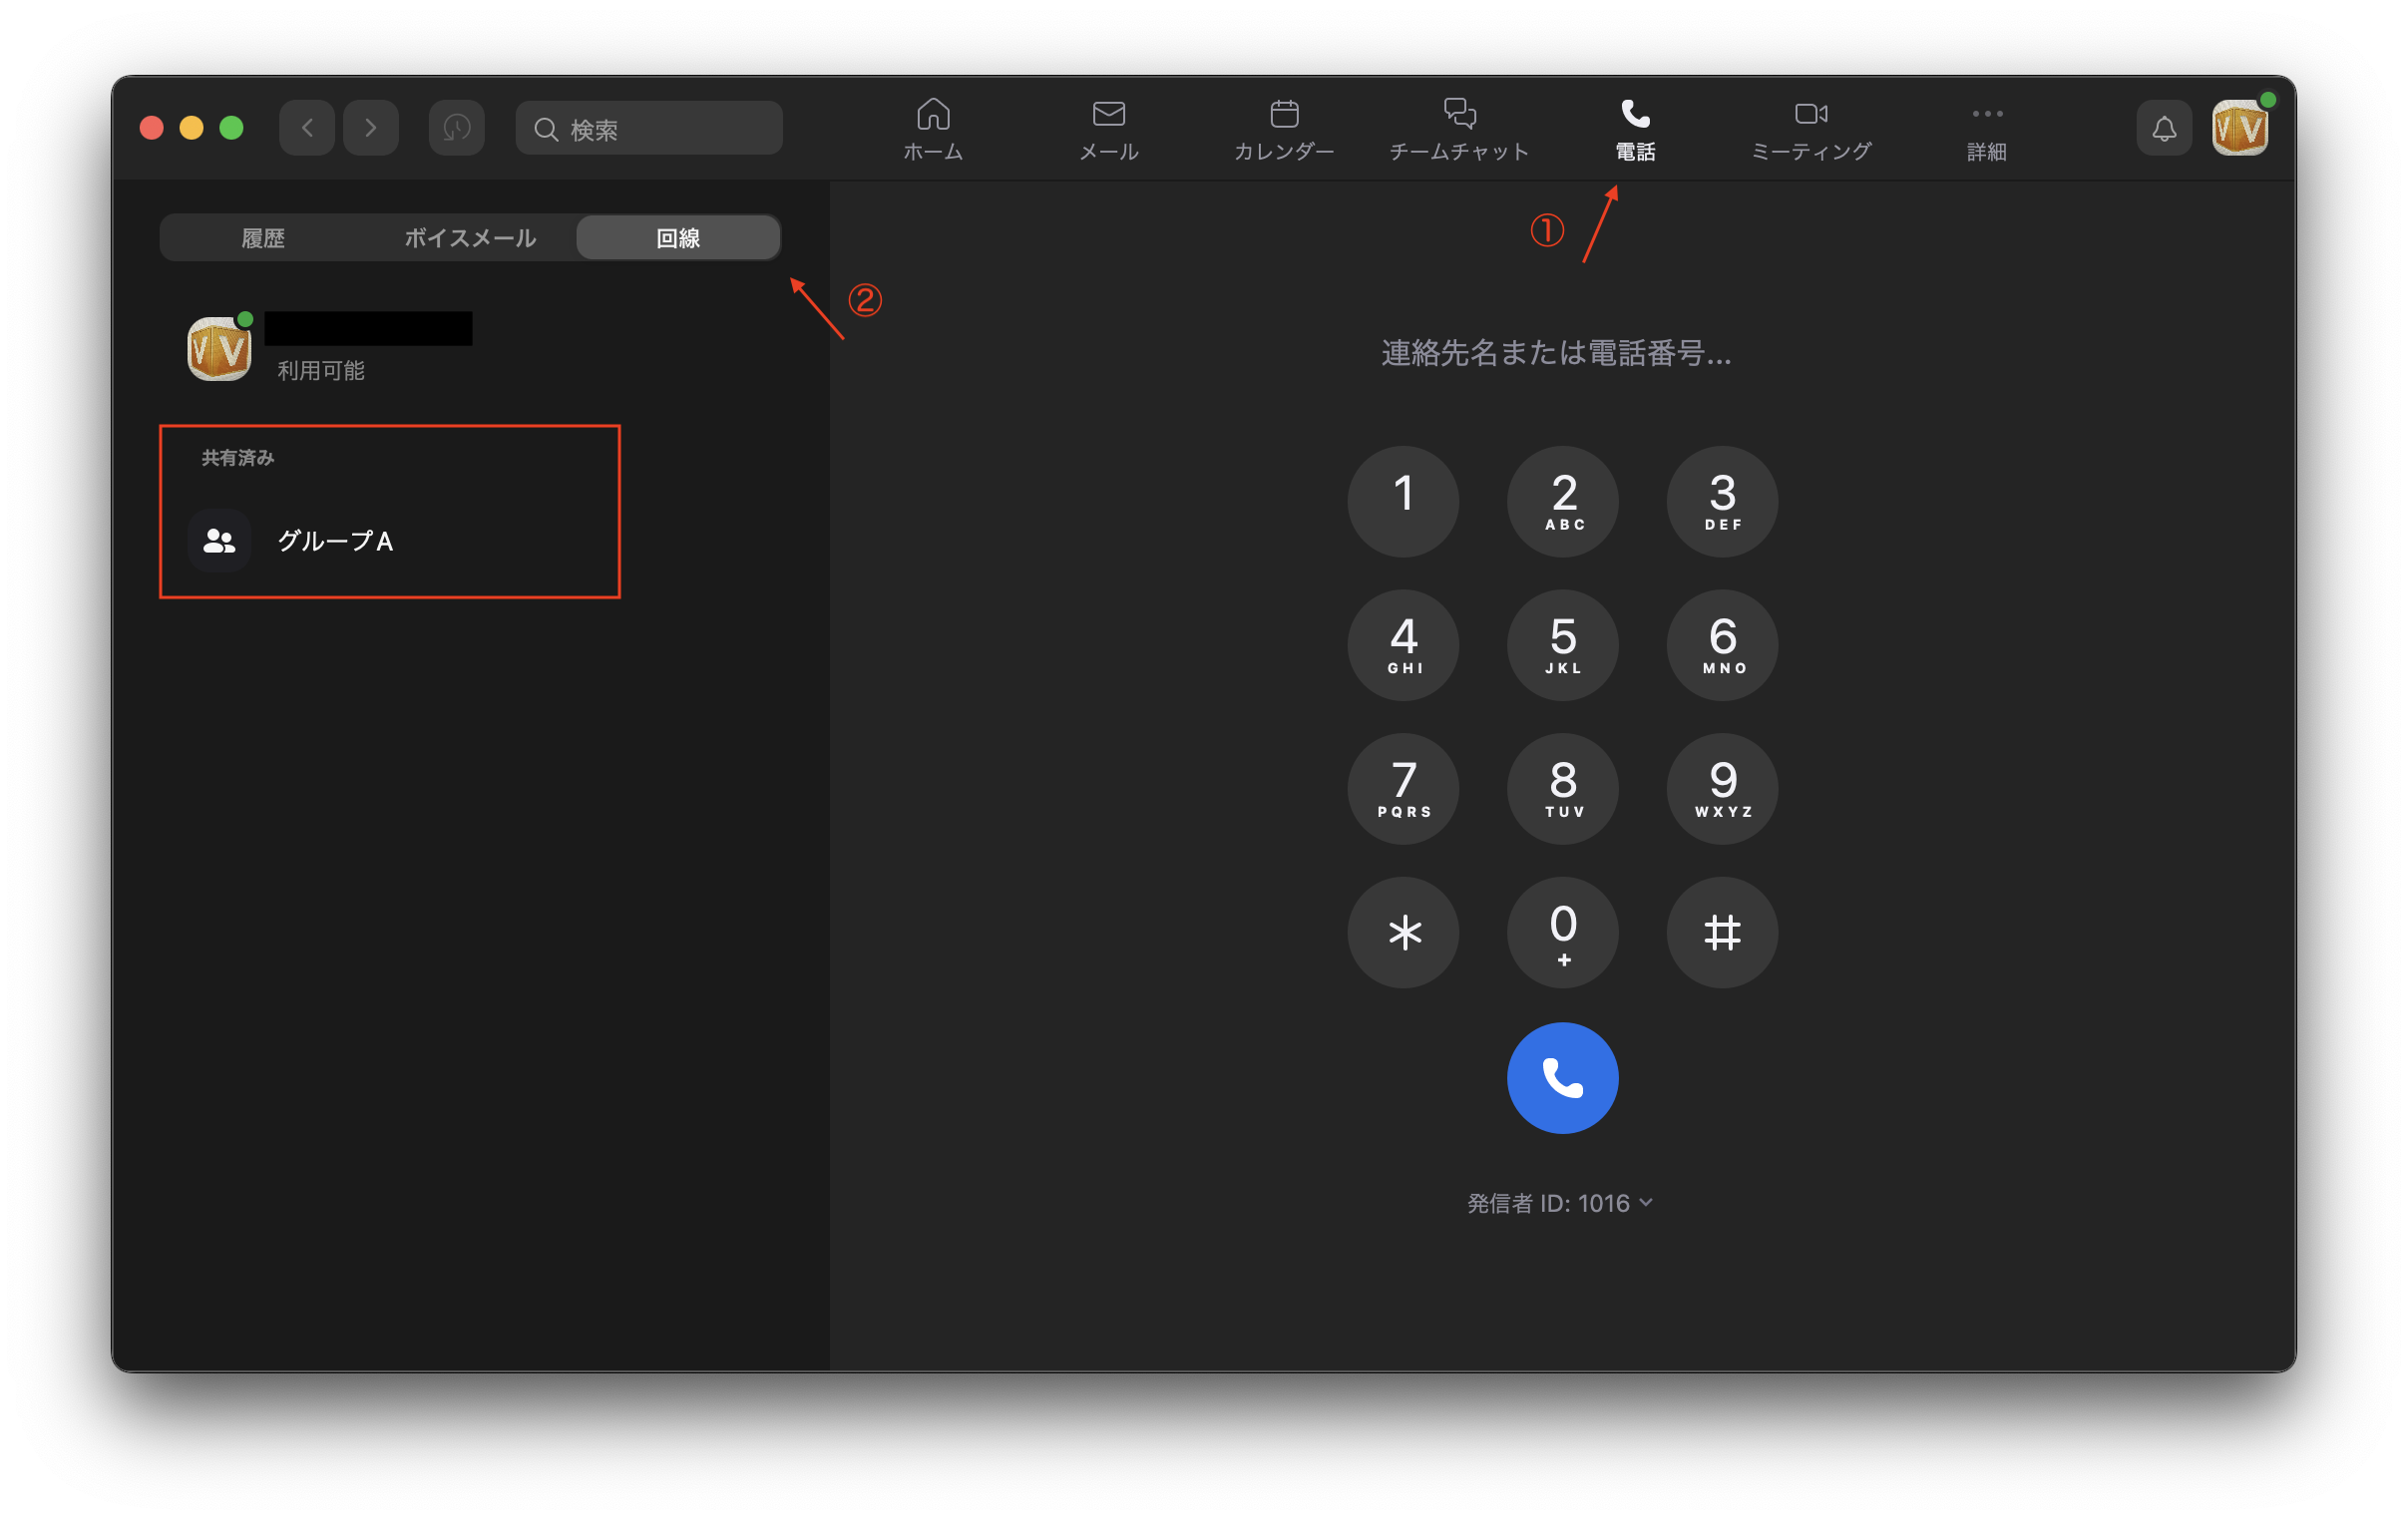Switch to the 履歴 (History) tab
Screen dimensions: 2408x1520
coord(263,238)
